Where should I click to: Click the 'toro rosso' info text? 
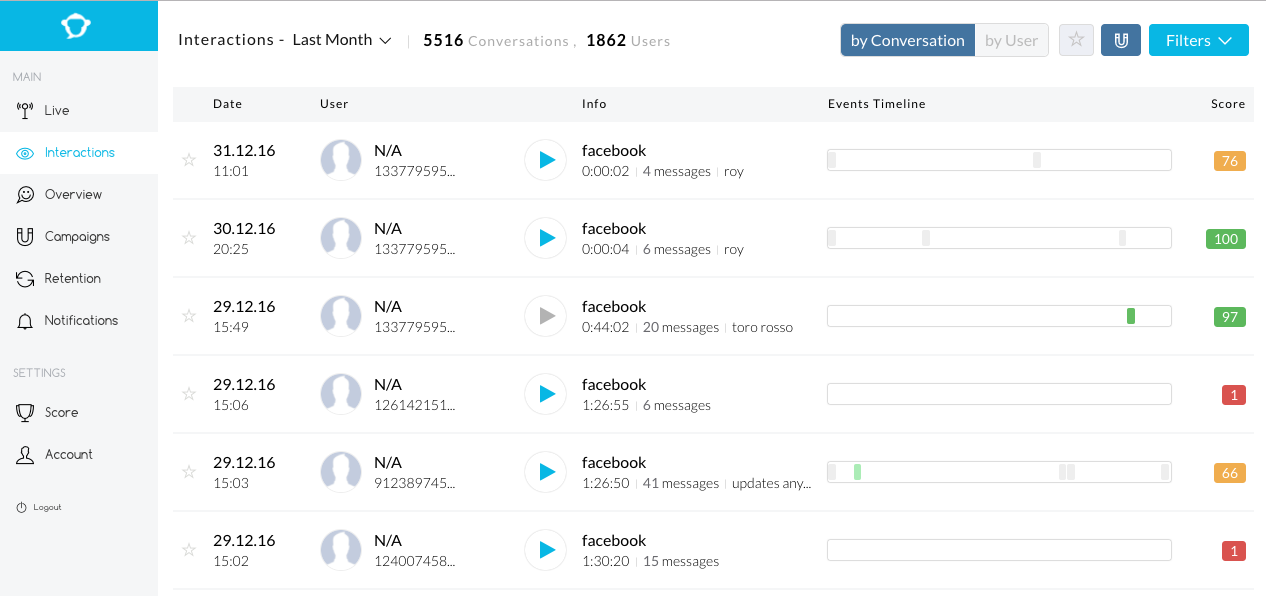762,327
